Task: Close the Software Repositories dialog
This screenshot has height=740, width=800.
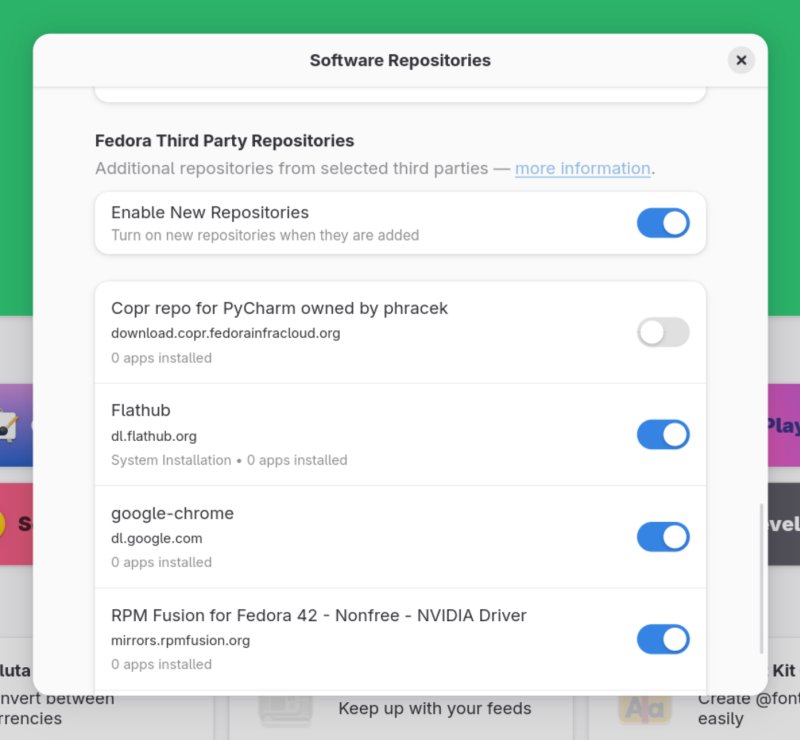Action: 741,60
